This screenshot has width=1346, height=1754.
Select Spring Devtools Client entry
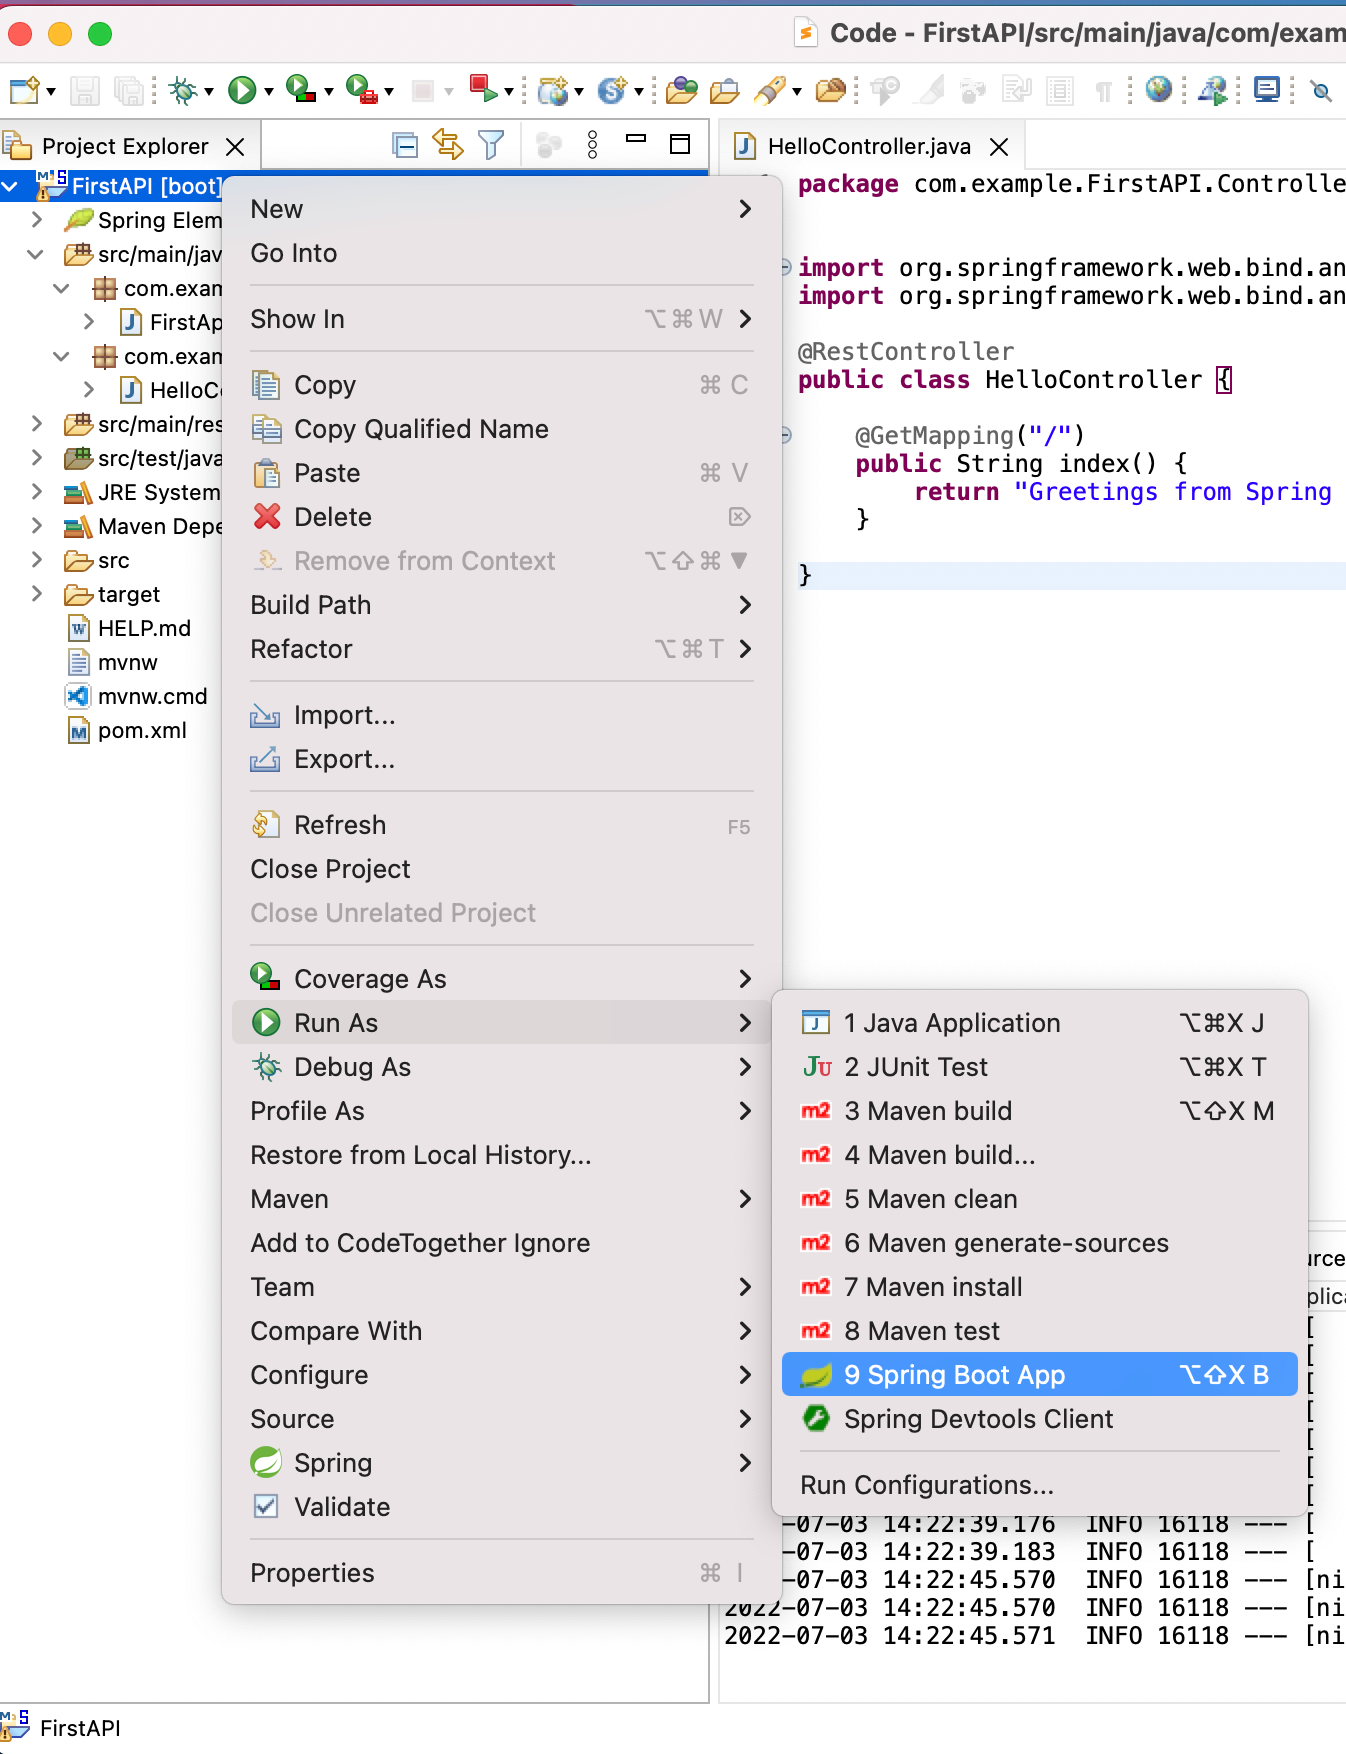point(1040,1419)
